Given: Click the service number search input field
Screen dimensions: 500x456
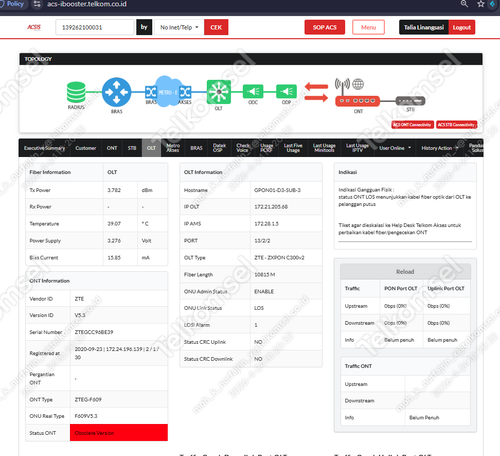Looking at the screenshot, I should [x=95, y=27].
